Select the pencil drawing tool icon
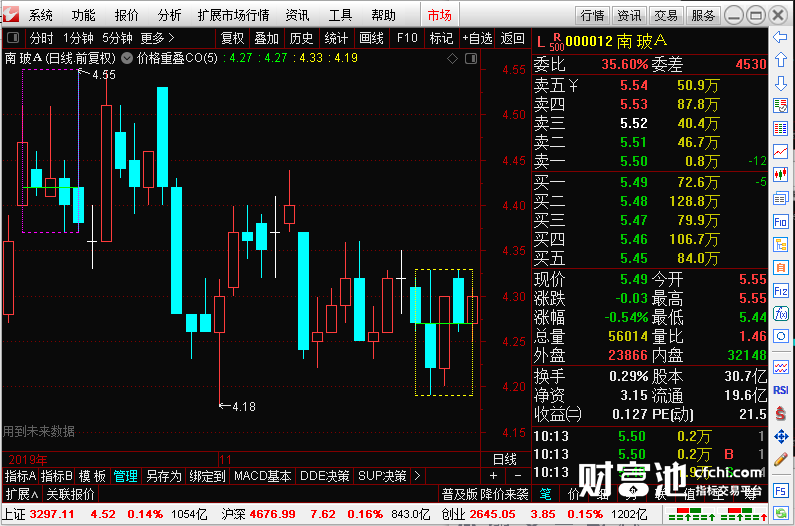The width and height of the screenshot is (795, 526). tap(780, 460)
